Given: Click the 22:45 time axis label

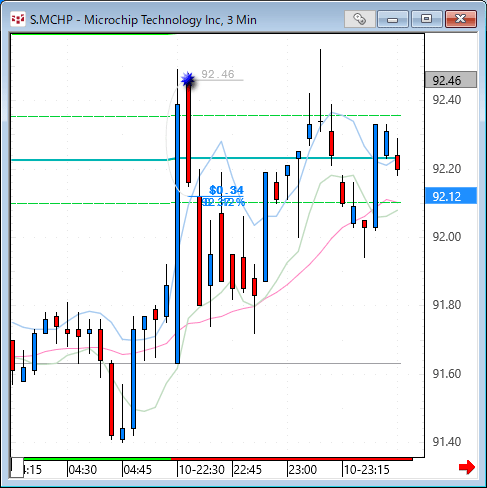Looking at the screenshot, I should (248, 470).
